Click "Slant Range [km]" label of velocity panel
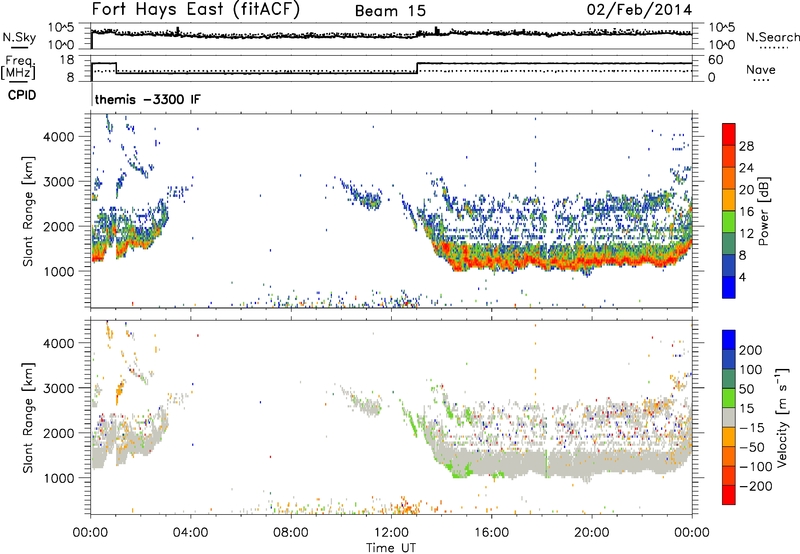Viewport: 800px width, 554px height. coord(28,418)
